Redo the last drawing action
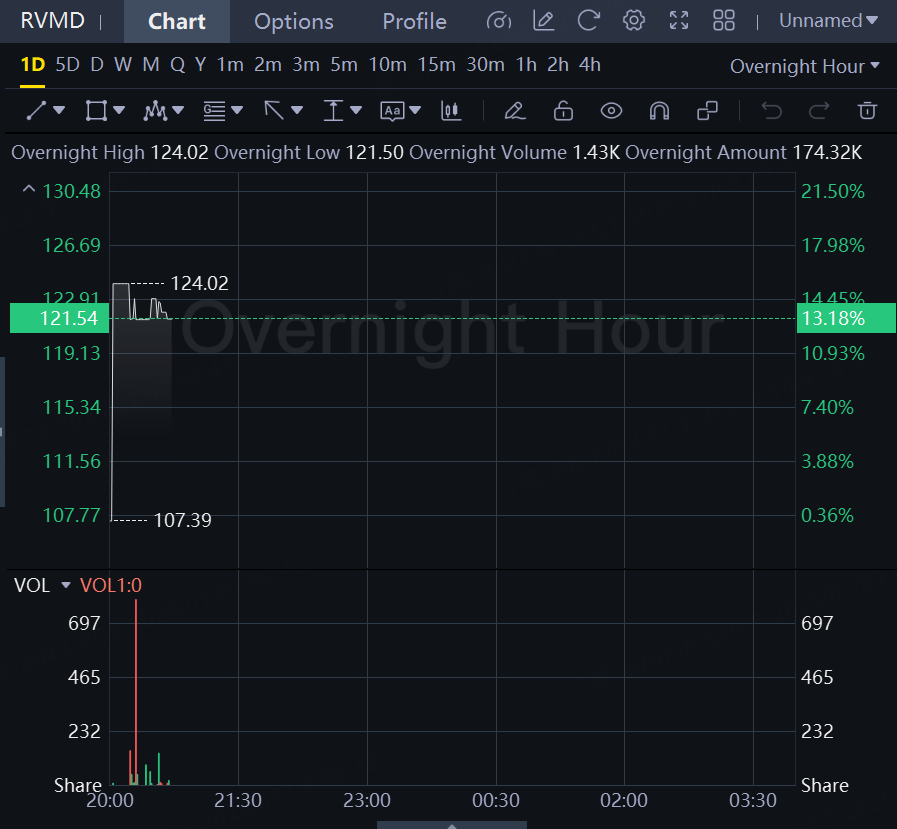897x829 pixels. click(819, 110)
